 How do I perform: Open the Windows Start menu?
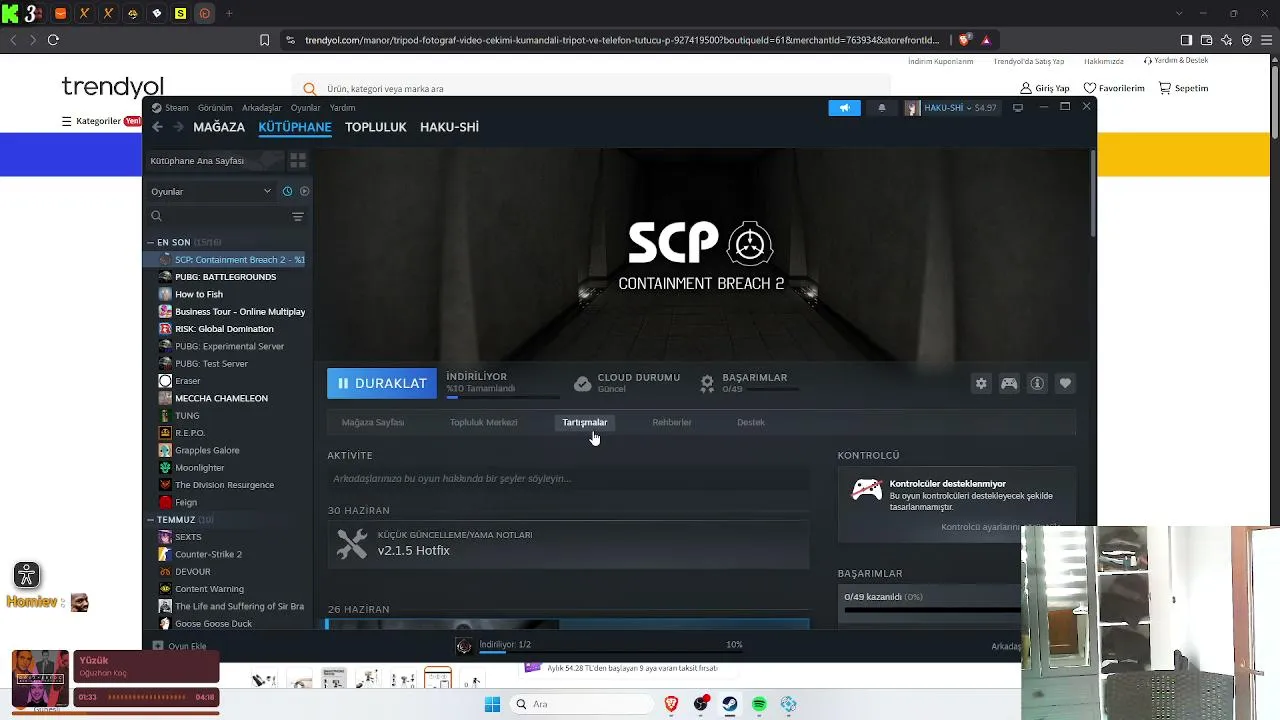click(492, 704)
